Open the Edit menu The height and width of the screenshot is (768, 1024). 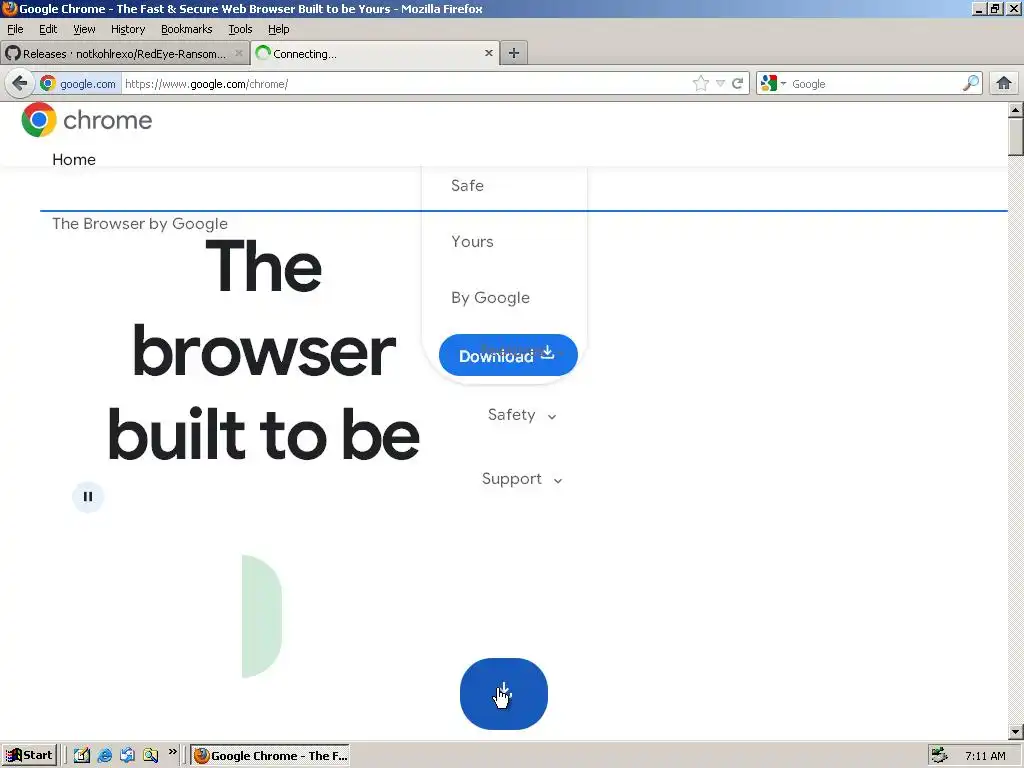[x=48, y=29]
